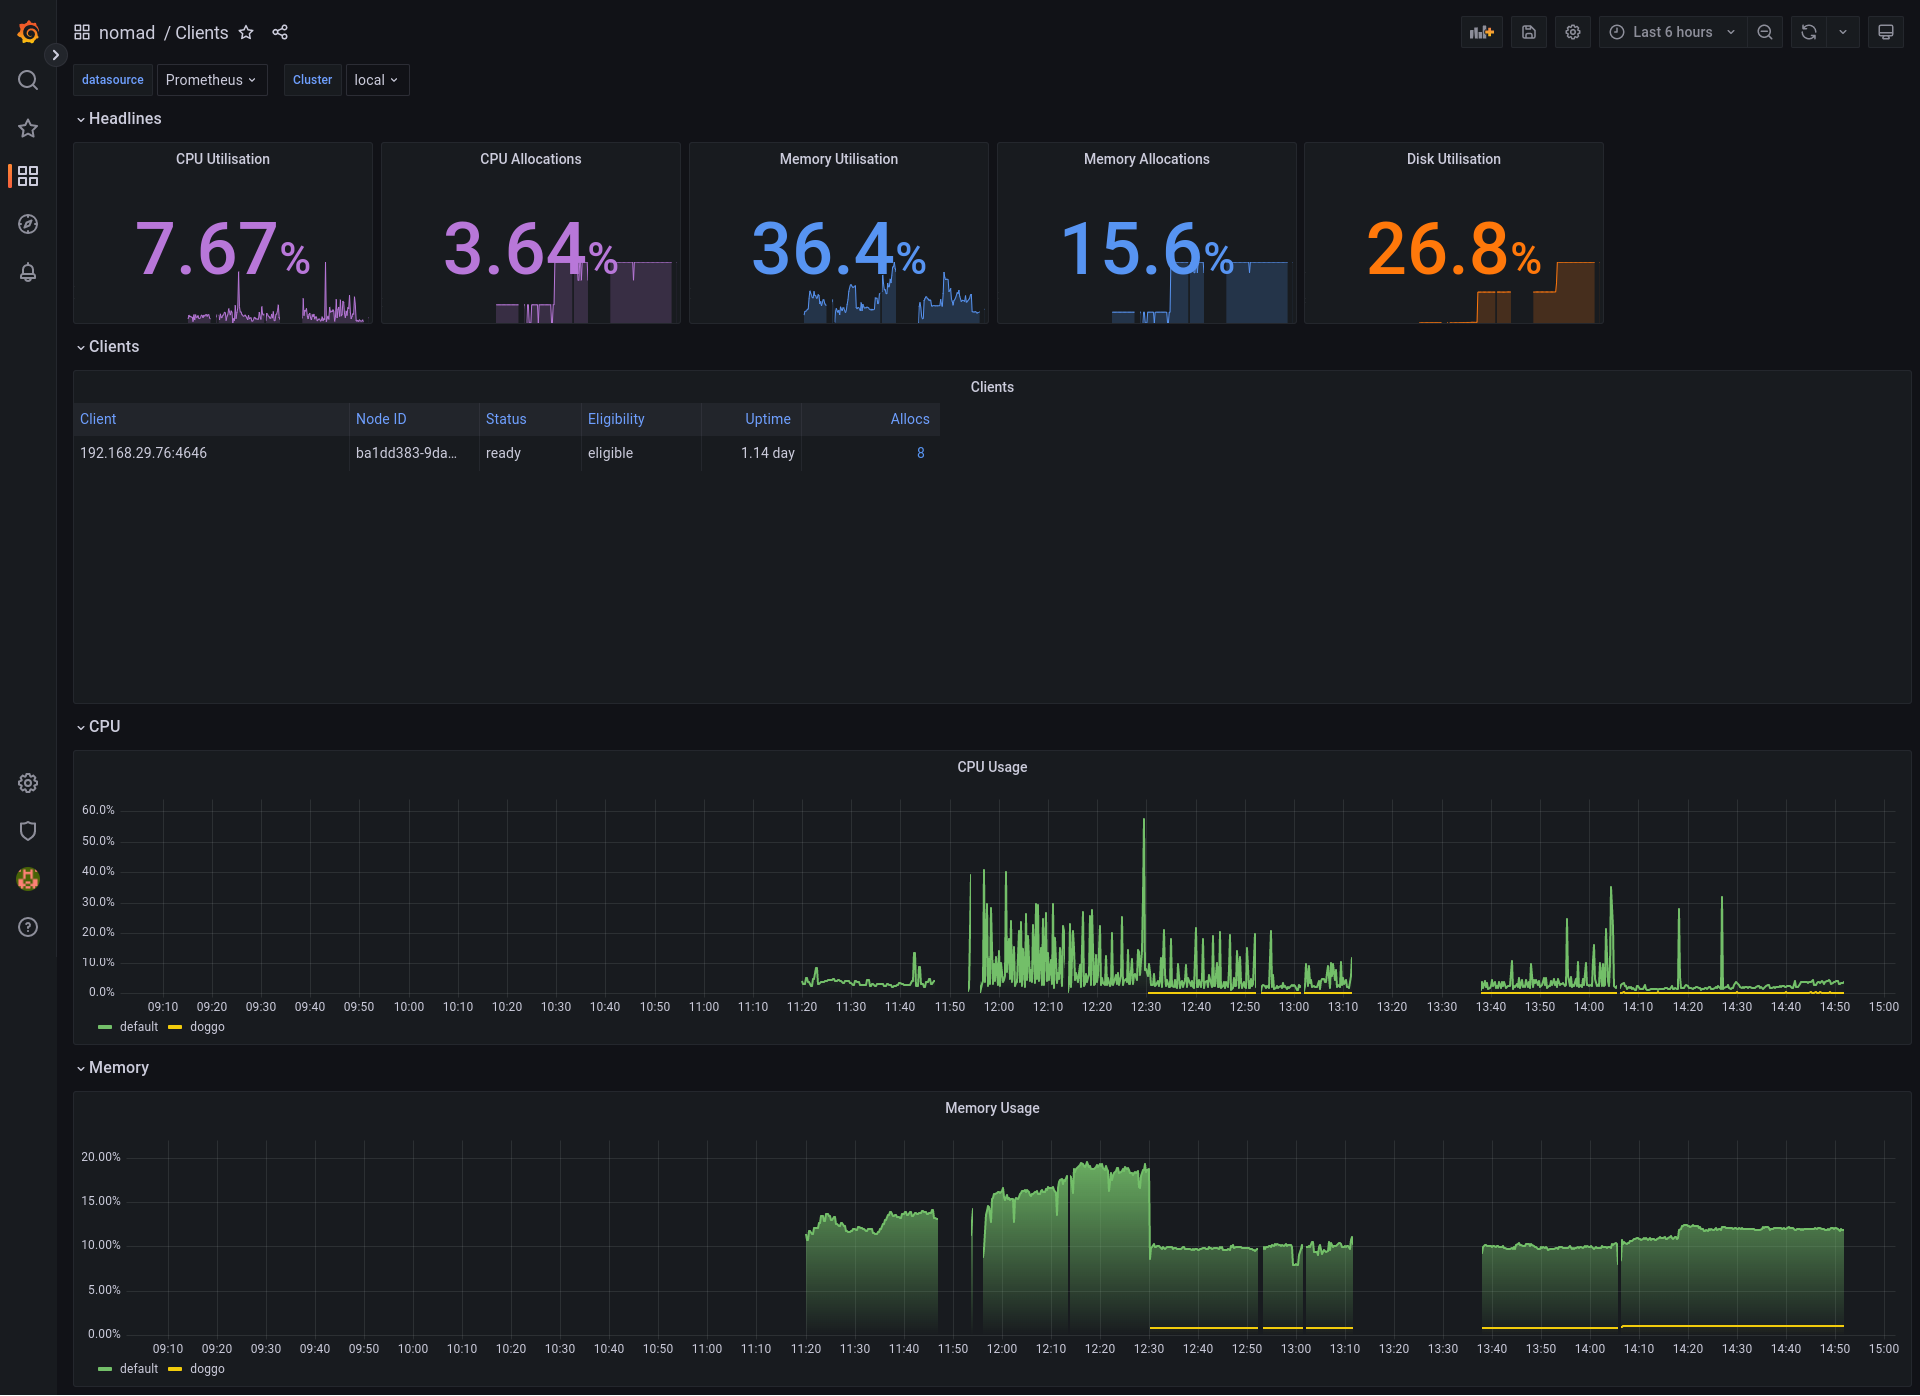Share the dashboard via share icon
Viewport: 1920px width, 1396px height.
click(280, 33)
